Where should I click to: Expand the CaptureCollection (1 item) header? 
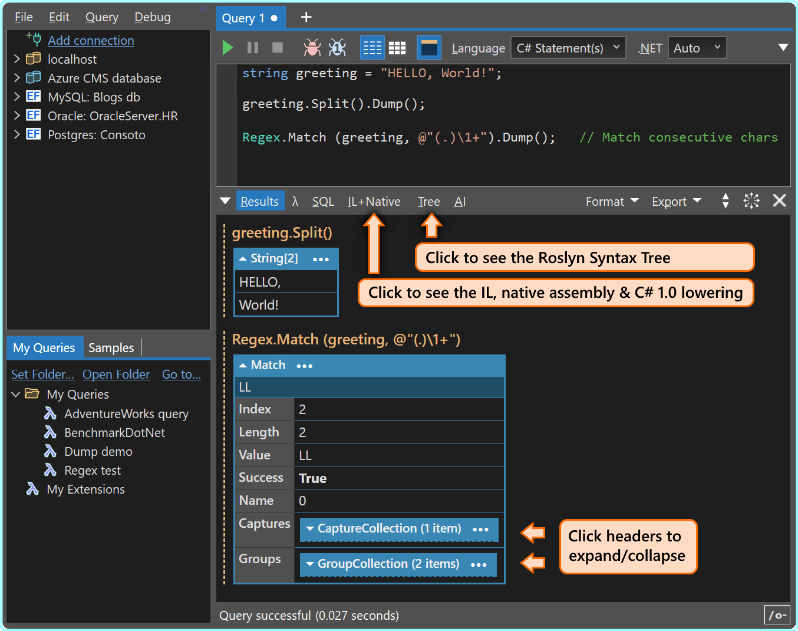click(387, 529)
